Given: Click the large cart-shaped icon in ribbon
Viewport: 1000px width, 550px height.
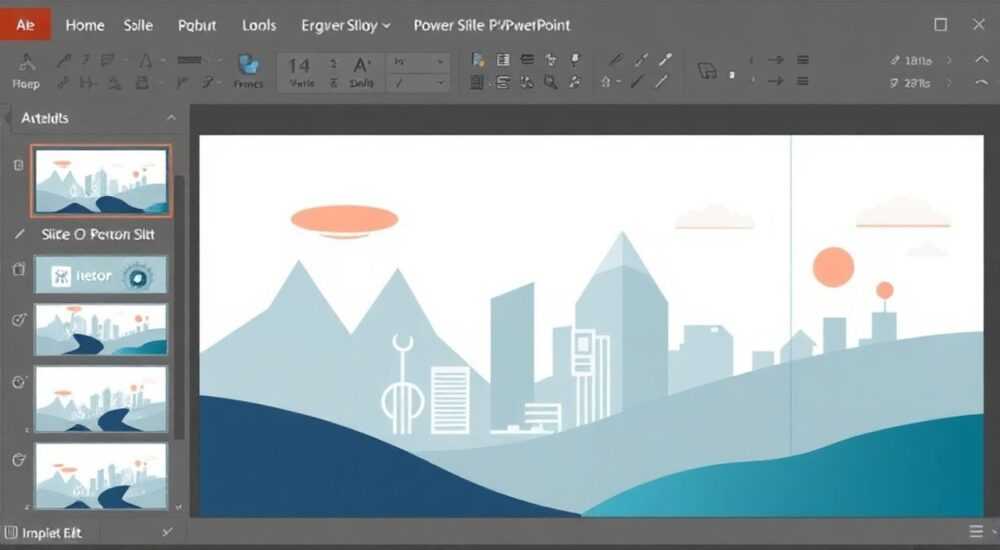Looking at the screenshot, I should pyautogui.click(x=707, y=70).
